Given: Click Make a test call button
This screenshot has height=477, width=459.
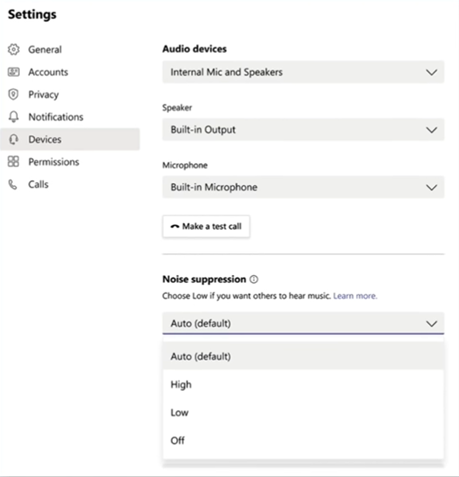Looking at the screenshot, I should [x=206, y=226].
